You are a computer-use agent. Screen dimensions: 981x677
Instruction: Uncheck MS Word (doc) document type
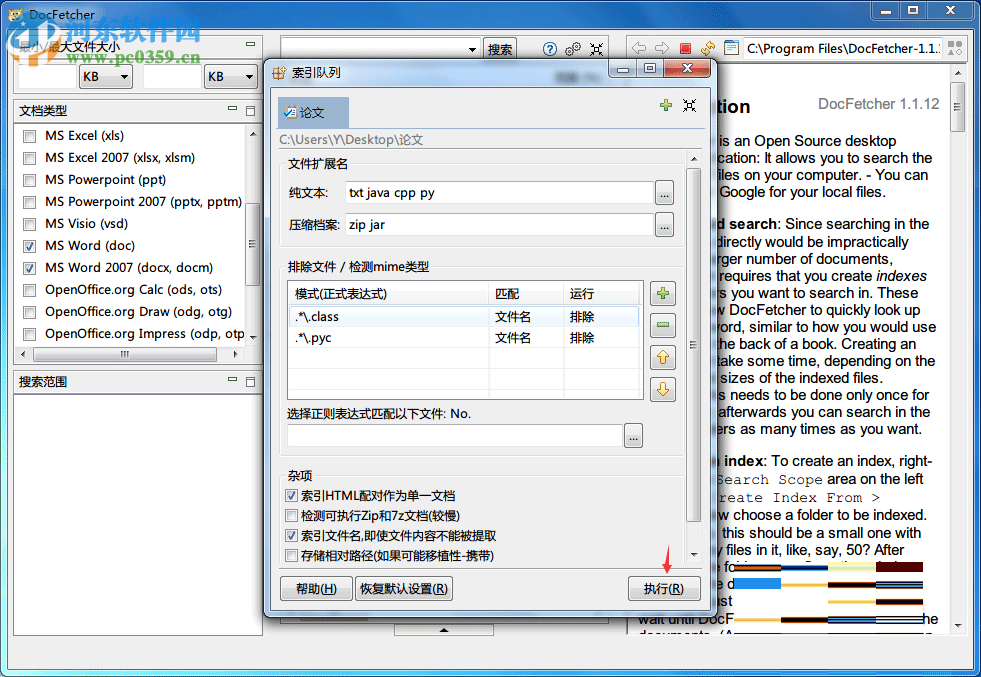[x=29, y=245]
